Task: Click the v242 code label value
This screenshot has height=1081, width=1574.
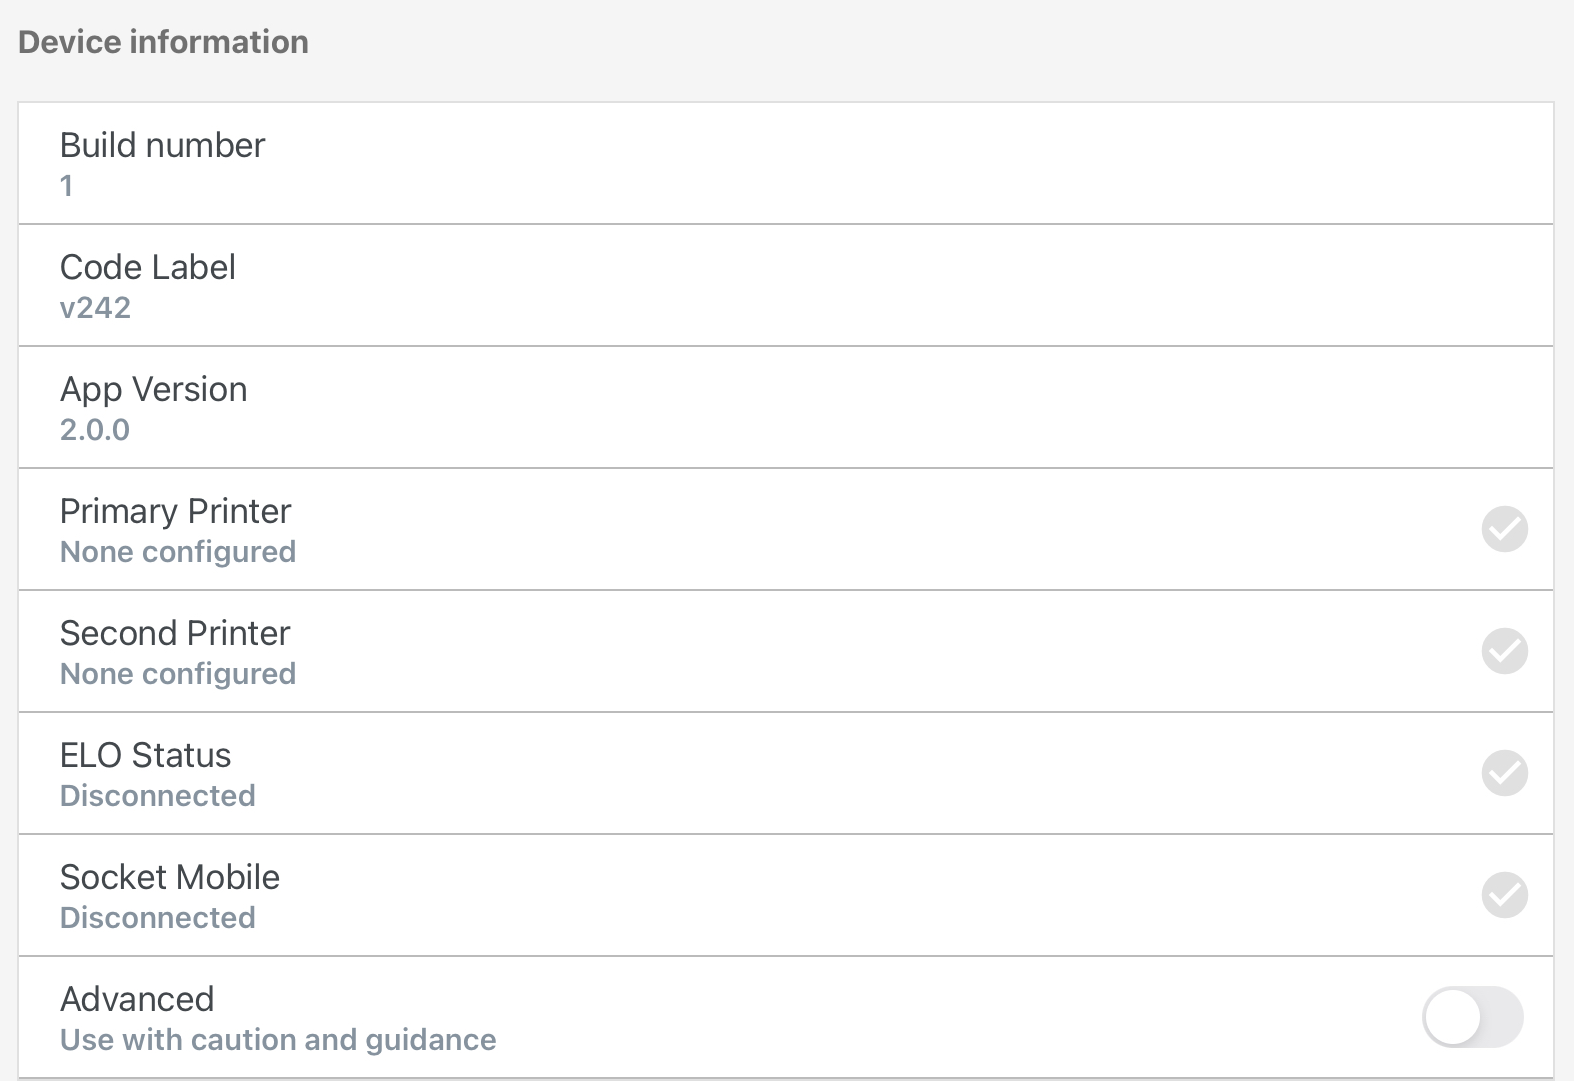Action: click(95, 308)
